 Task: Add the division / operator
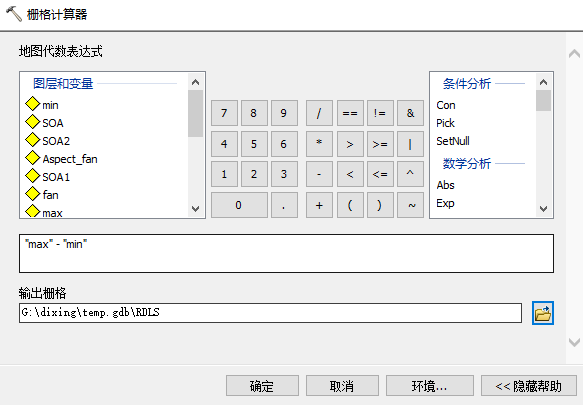click(x=319, y=113)
